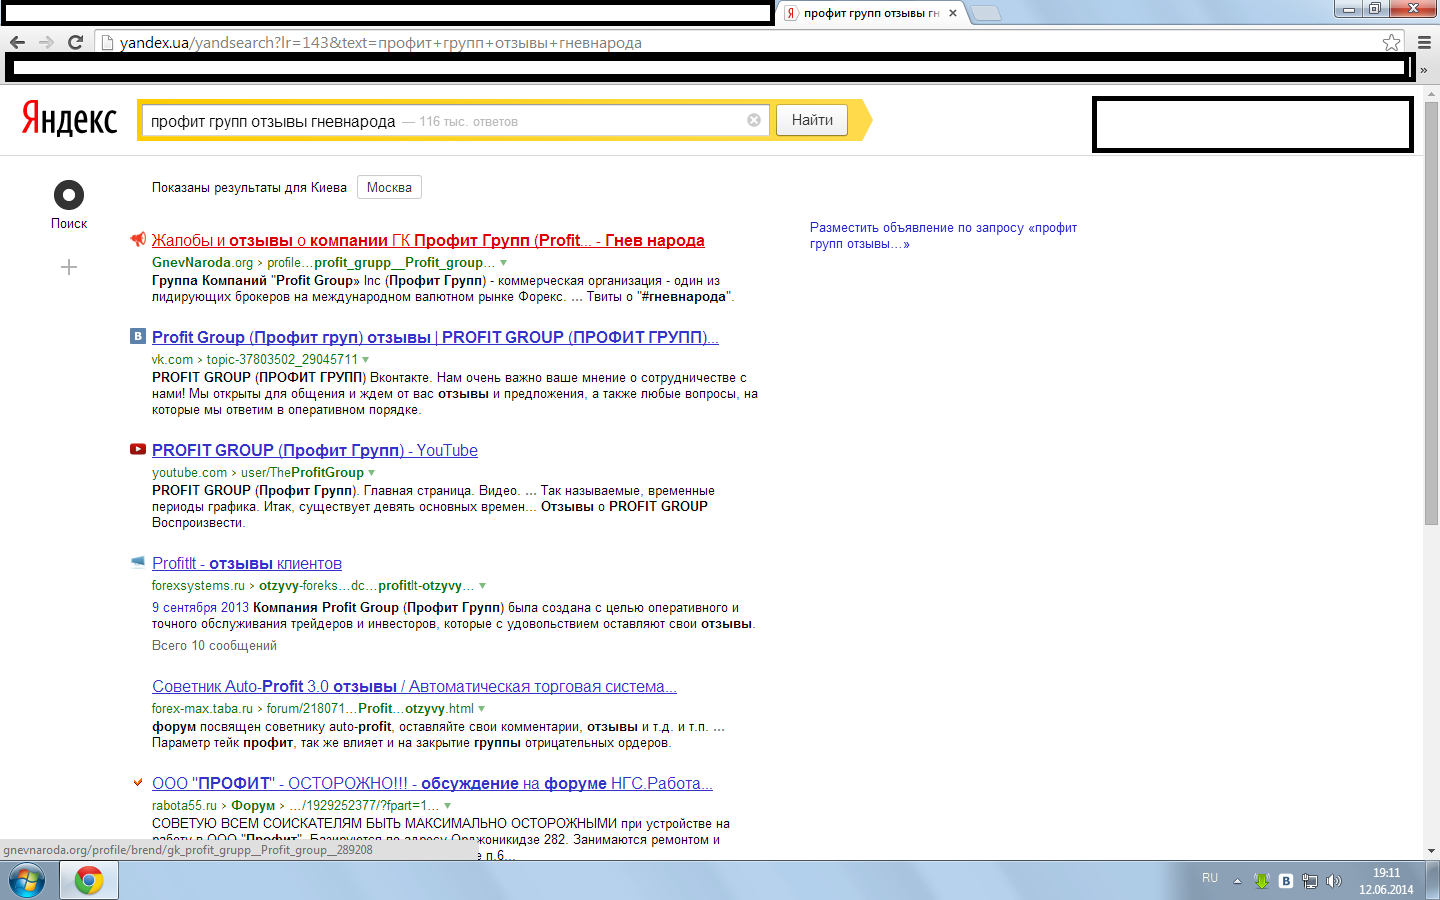Expand dropdown arrow next to youtube.com URL
The height and width of the screenshot is (900, 1440).
371,473
